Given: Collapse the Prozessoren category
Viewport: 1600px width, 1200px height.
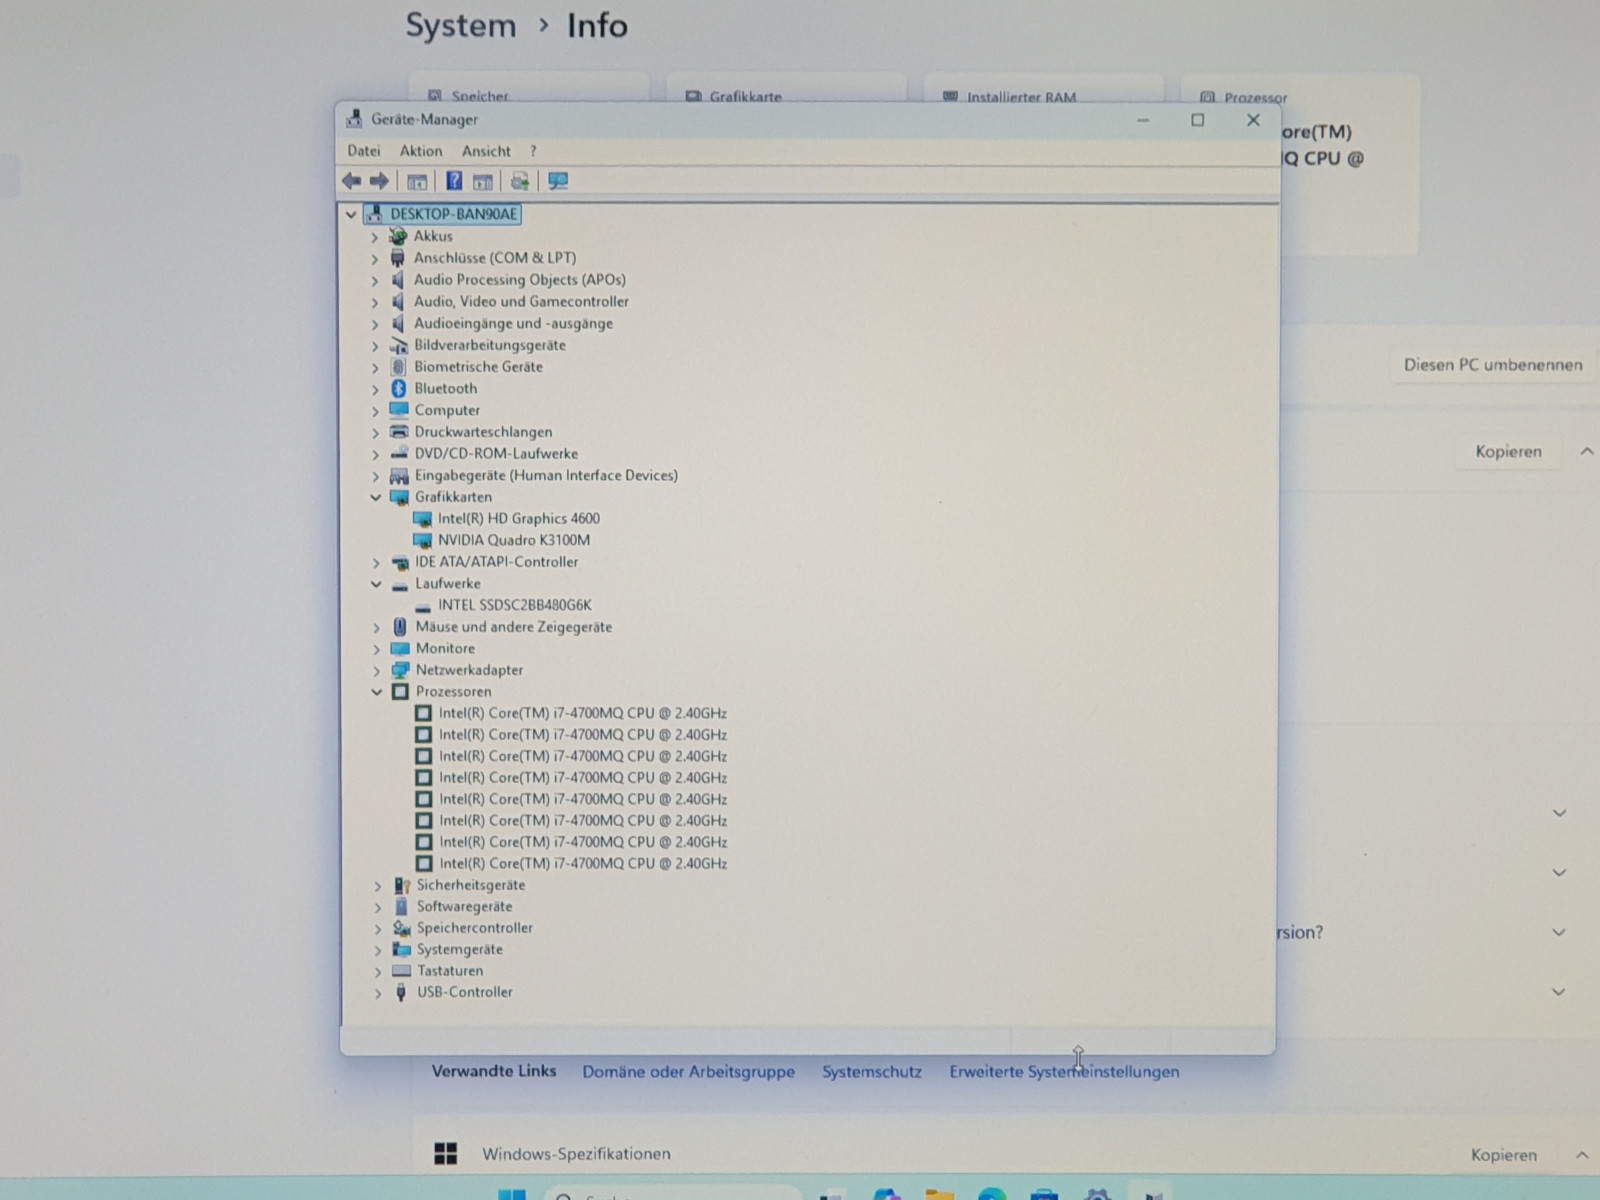Looking at the screenshot, I should click(377, 692).
